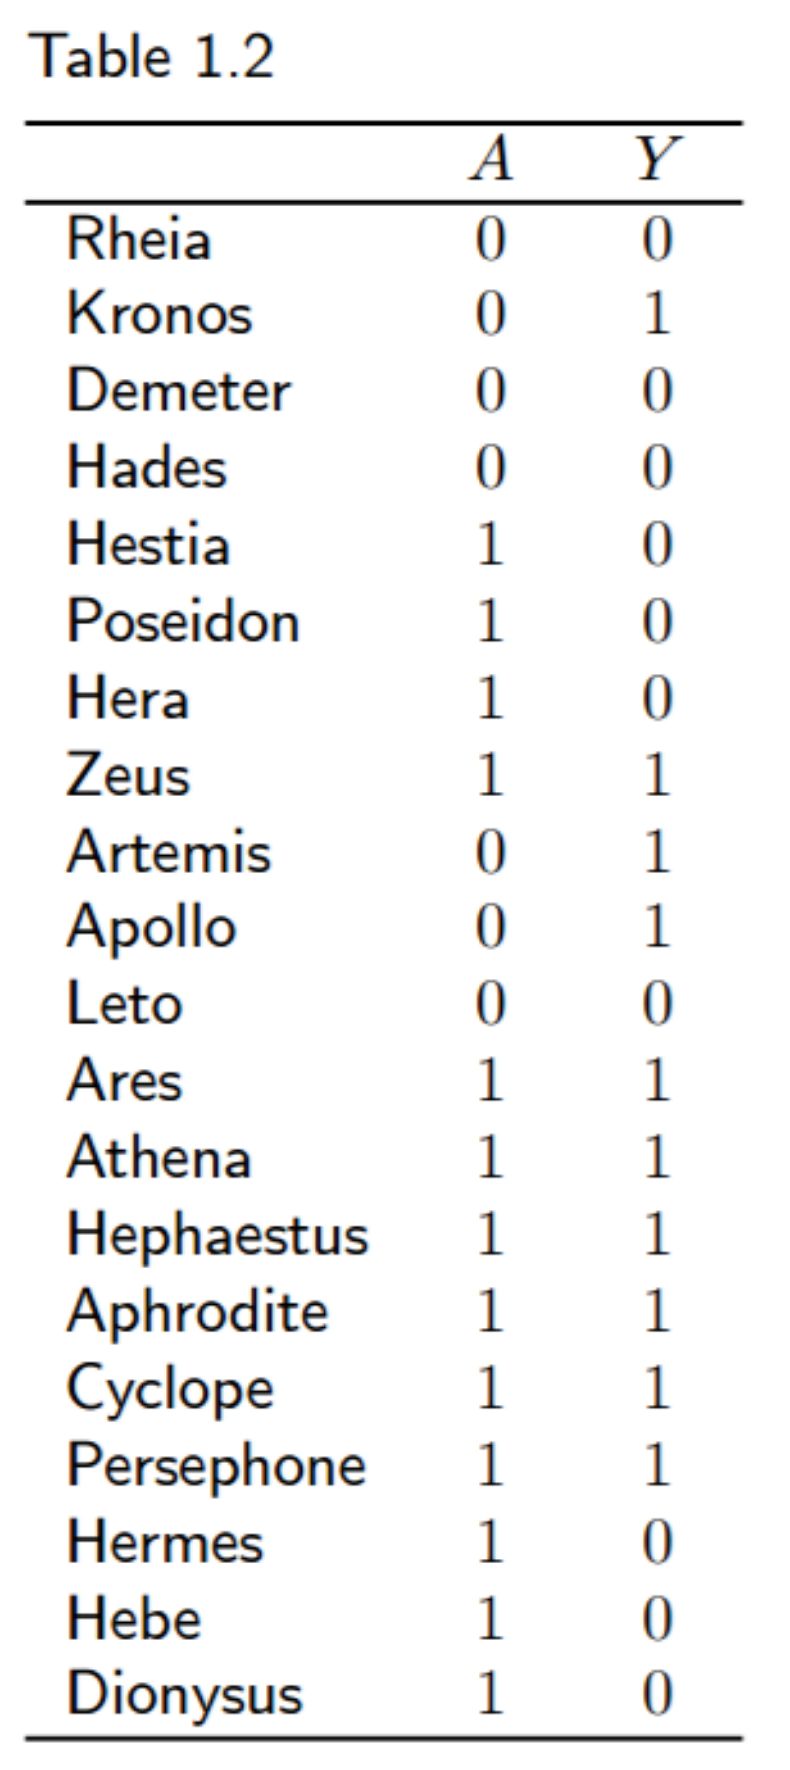
Task: Select the Persephone row name
Action: point(216,1466)
